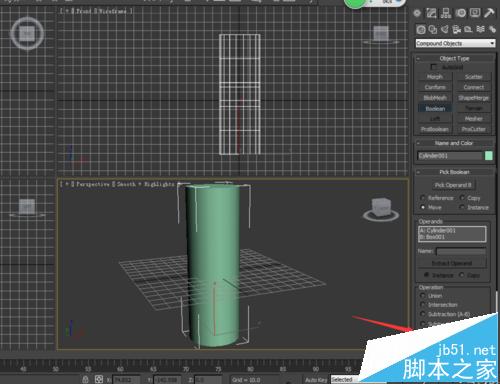Image resolution: width=500 pixels, height=384 pixels.
Task: Choose the Subtraction (A-B) operation
Action: point(423,314)
